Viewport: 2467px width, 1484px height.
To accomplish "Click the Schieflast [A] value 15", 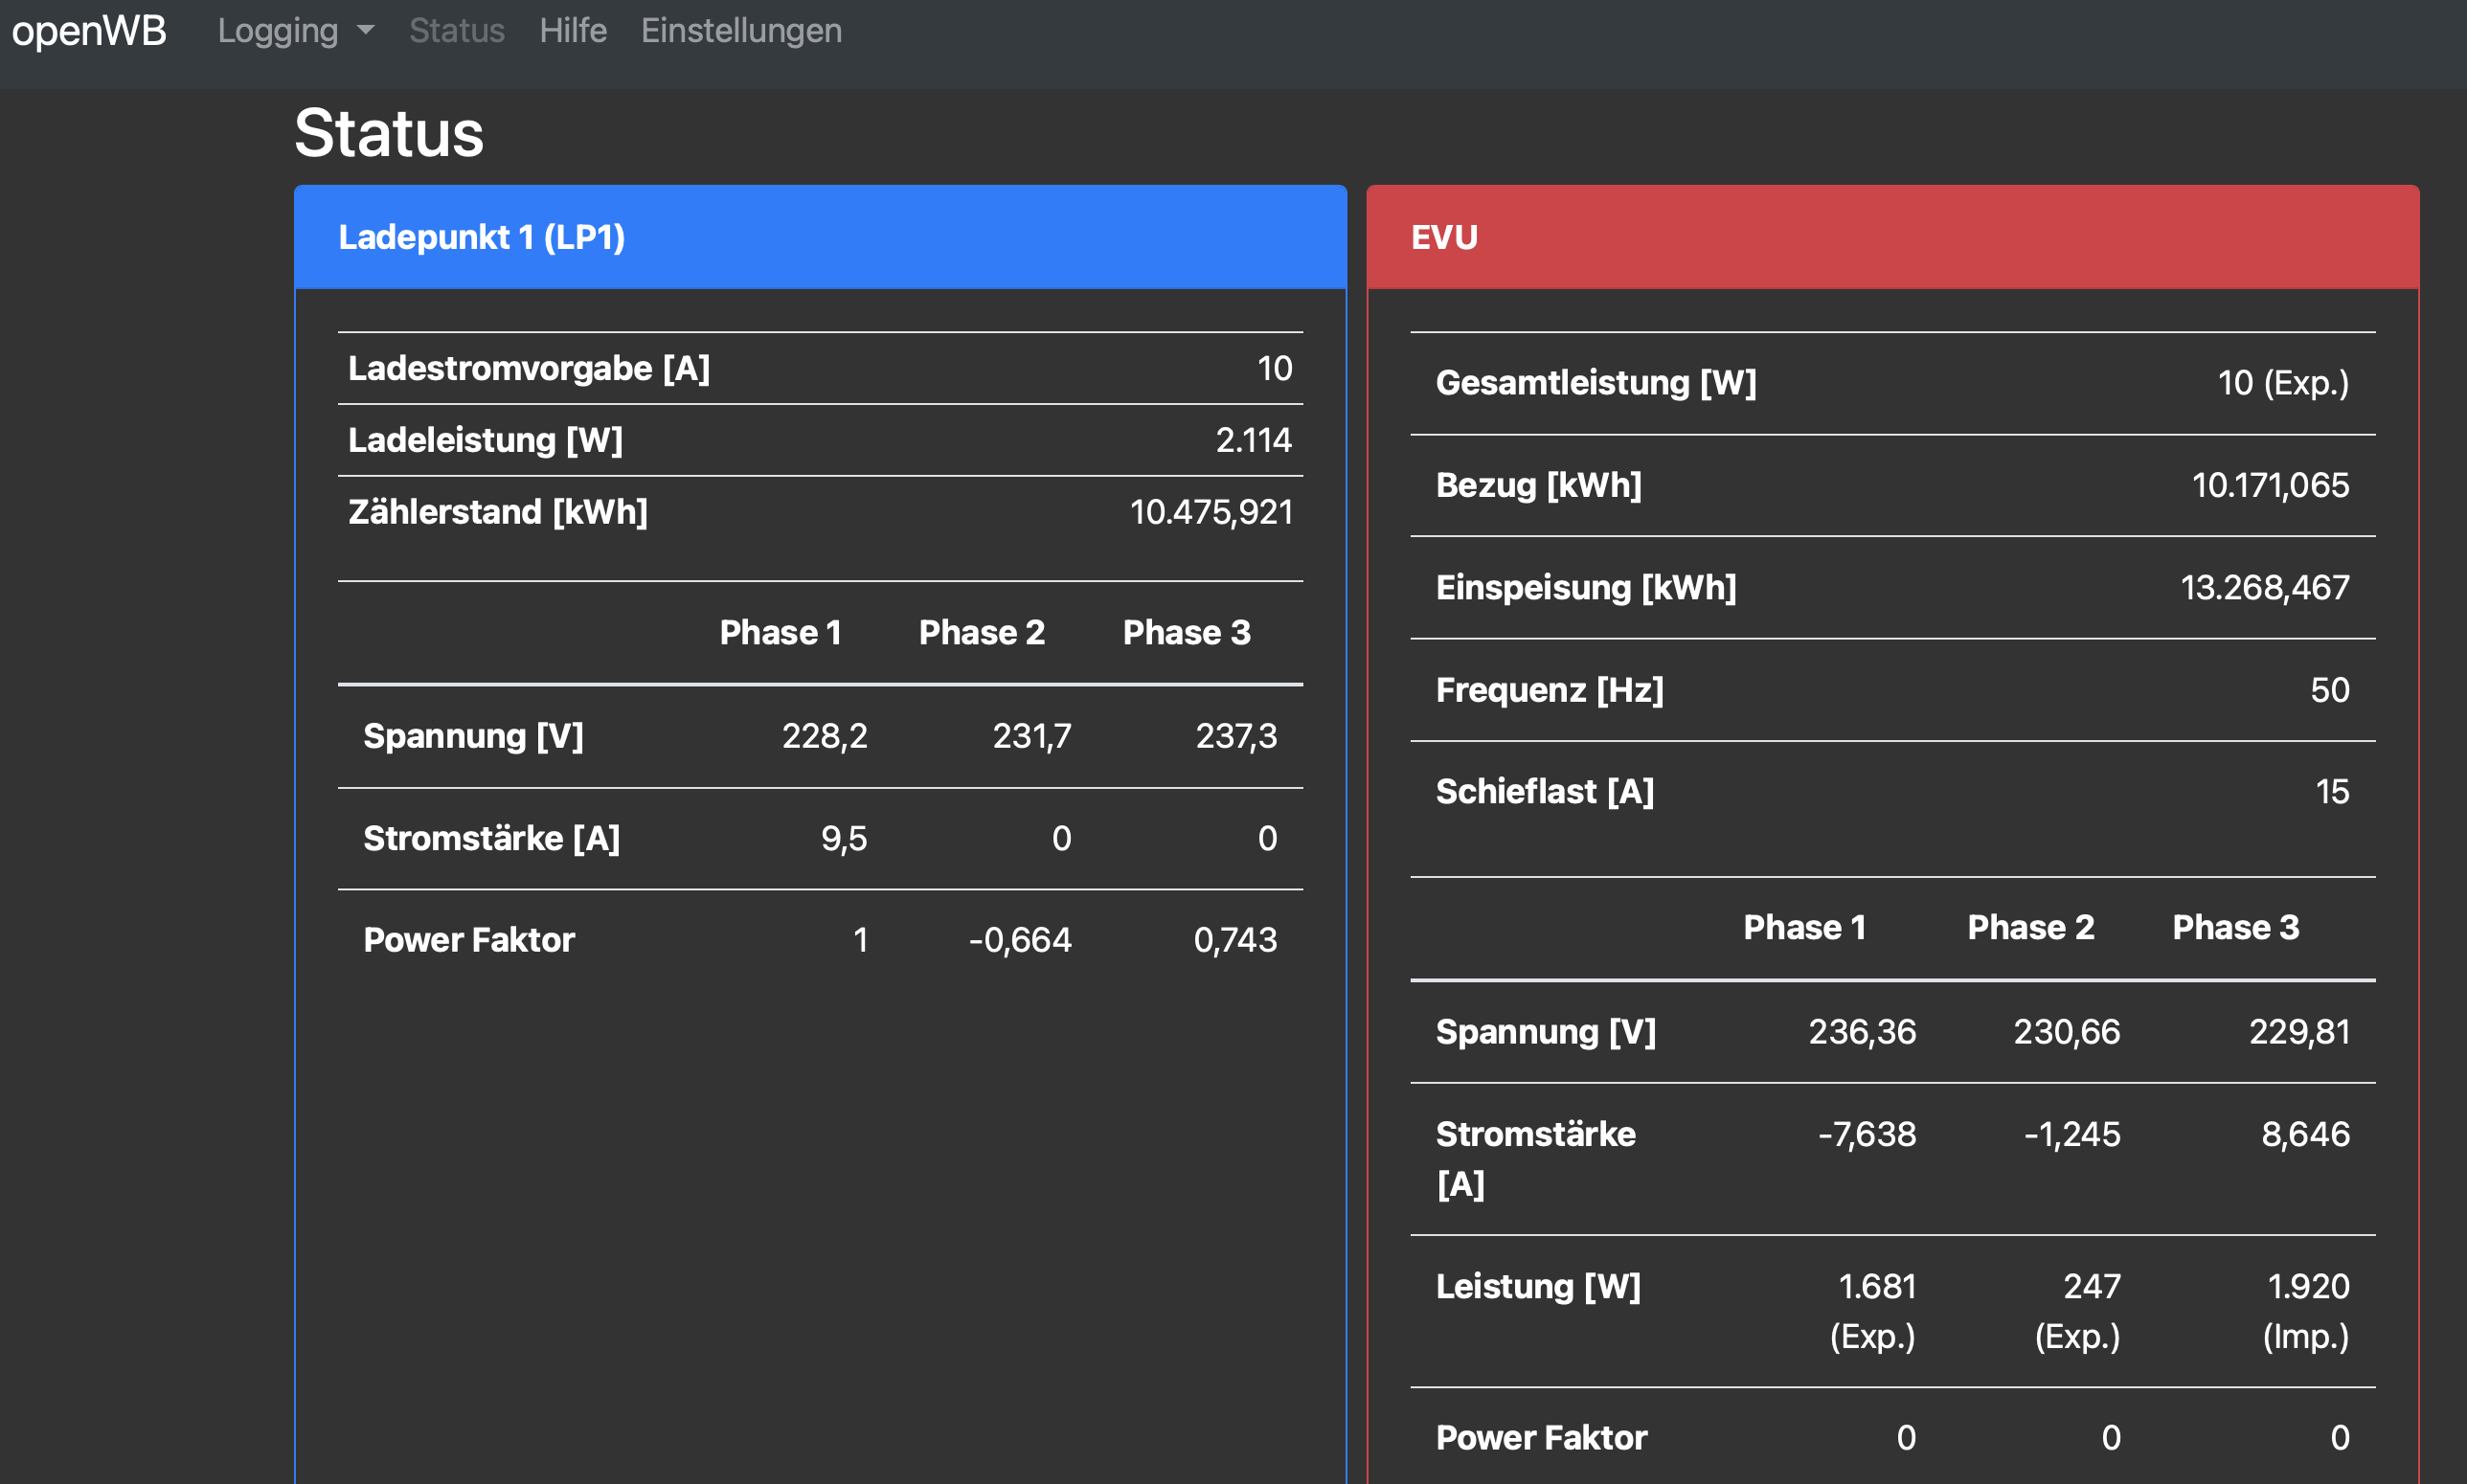I will (2331, 792).
